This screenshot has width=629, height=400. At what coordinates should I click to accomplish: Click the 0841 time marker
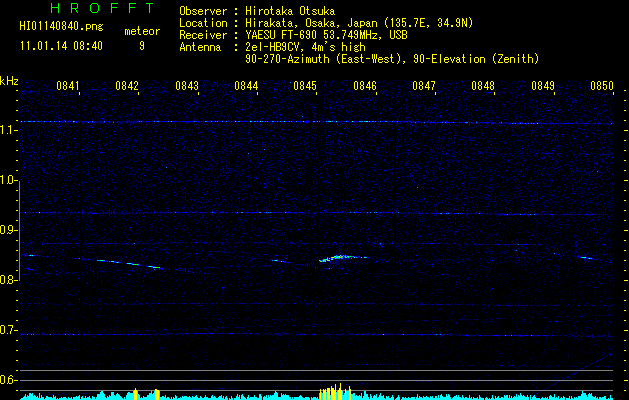pyautogui.click(x=67, y=86)
